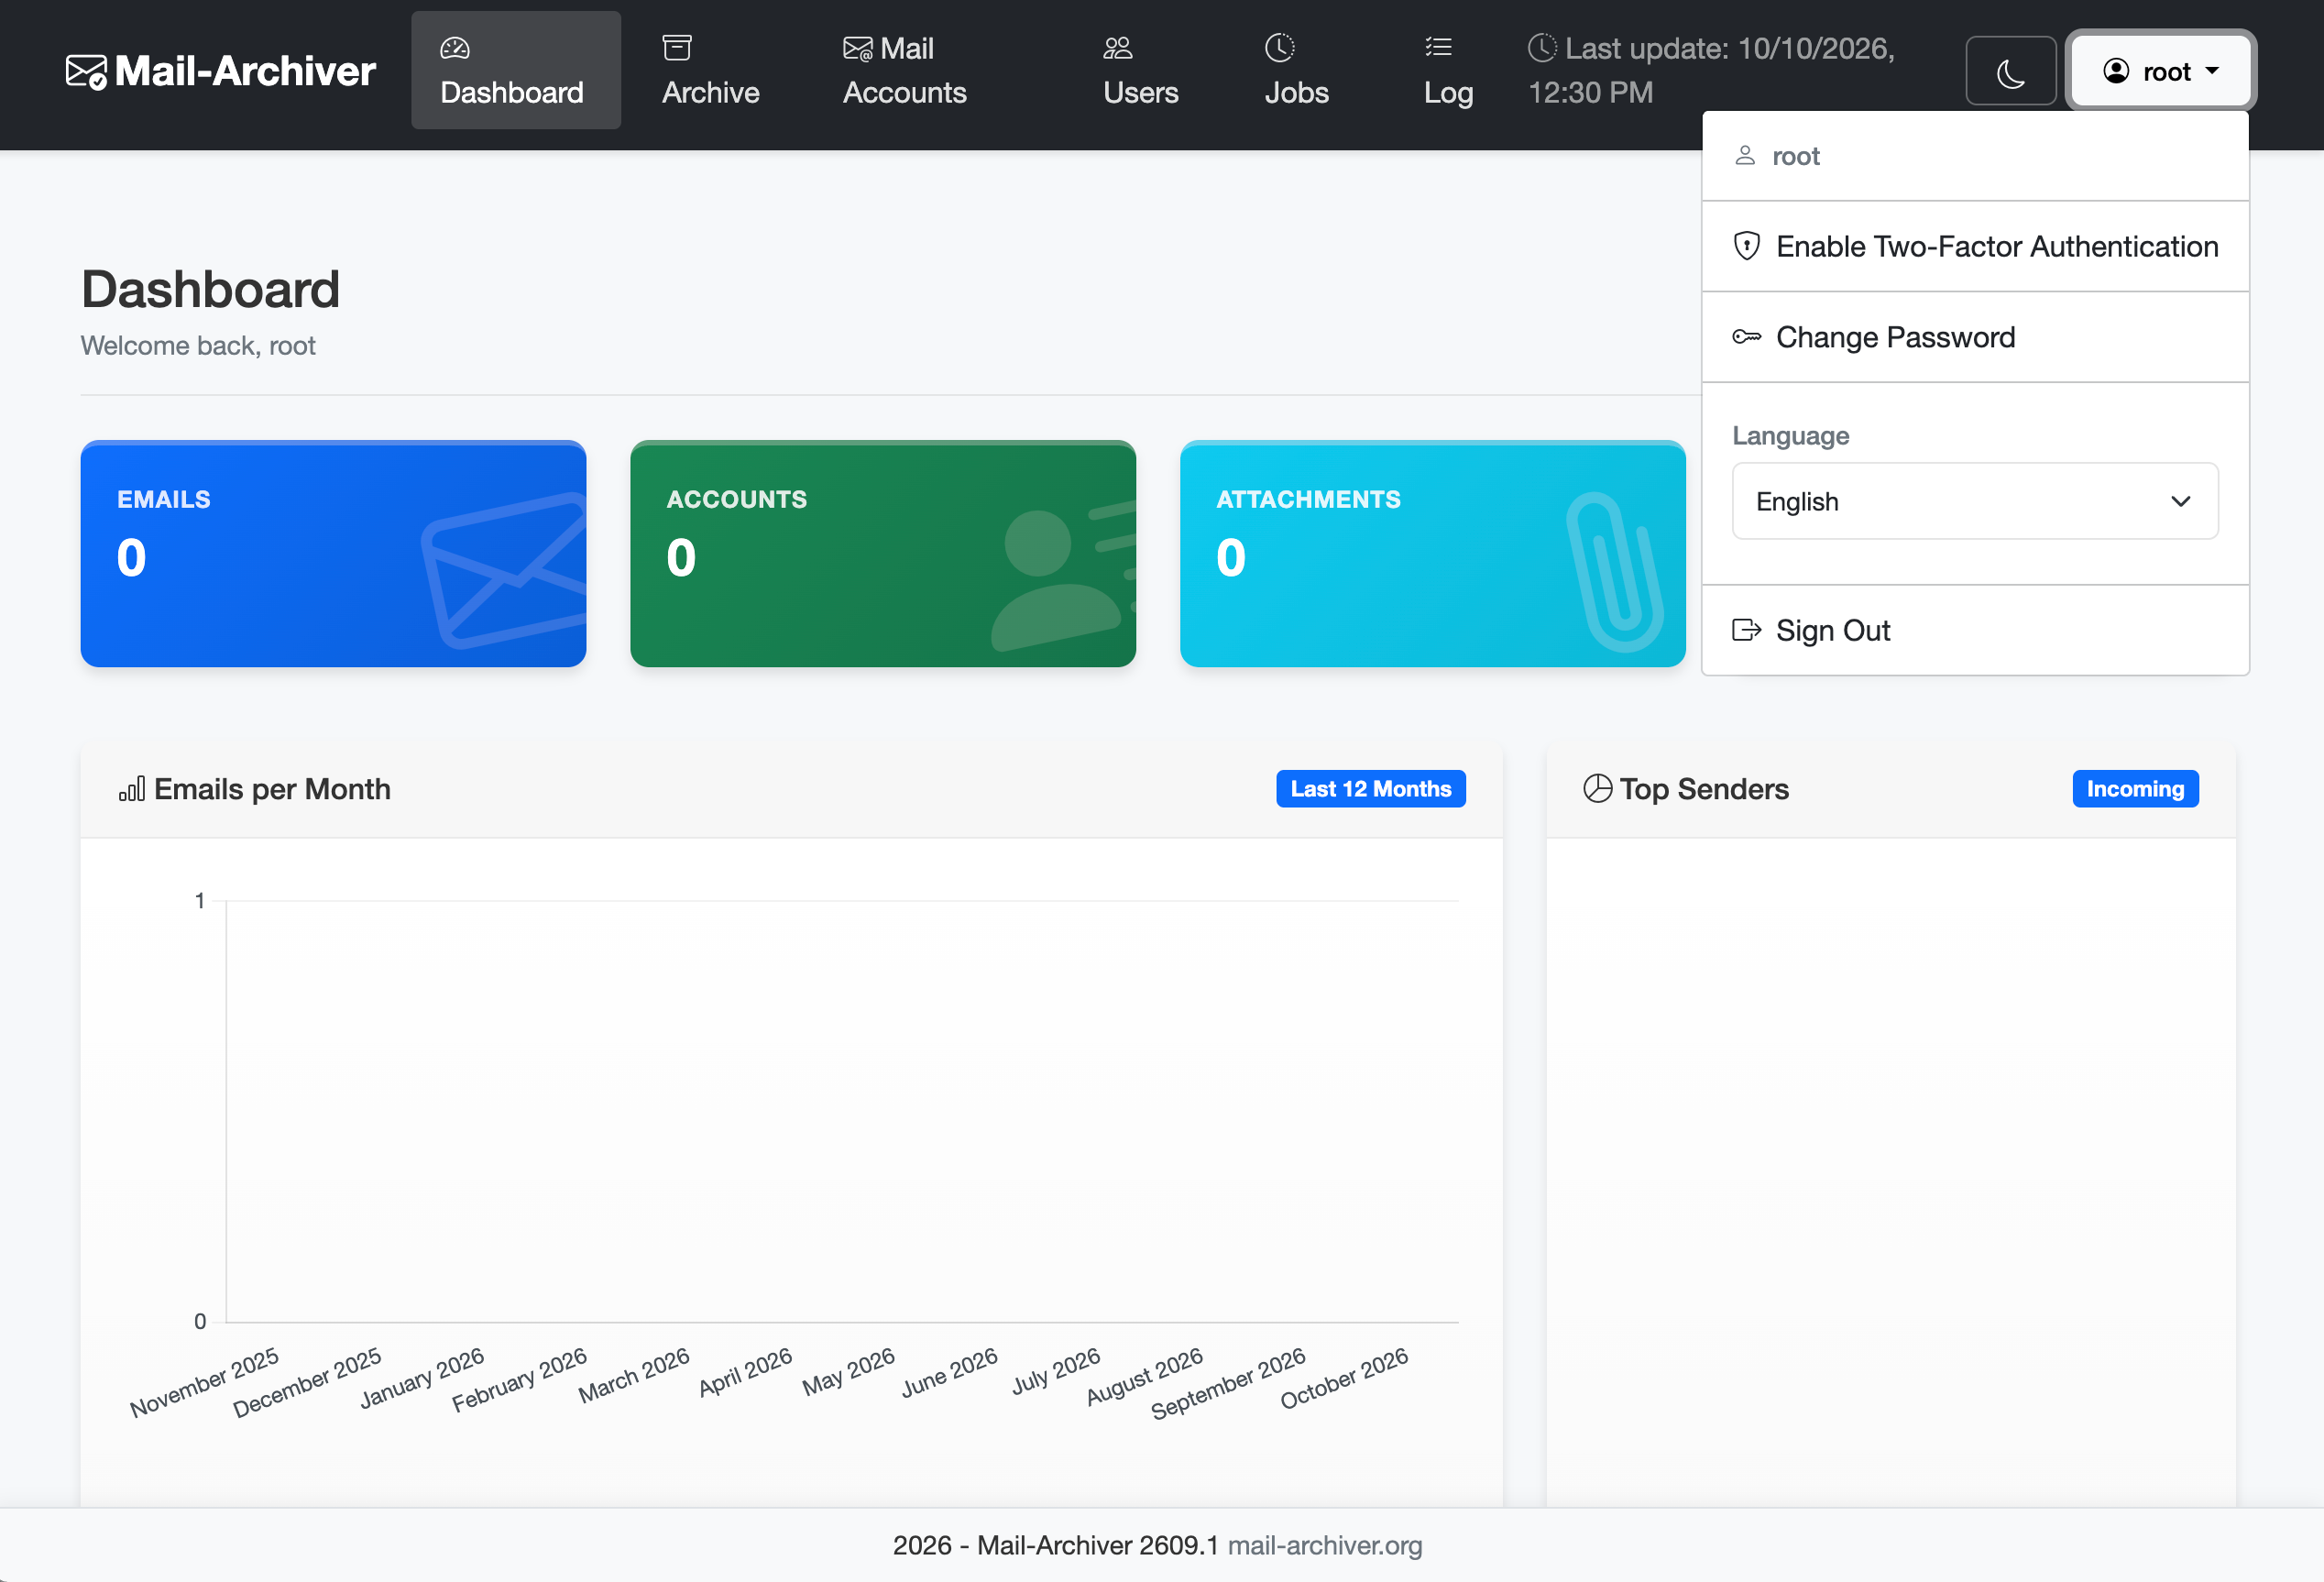Viewport: 2324px width, 1582px height.
Task: Click the paperclip graphic on Attachments card
Action: point(1614,572)
